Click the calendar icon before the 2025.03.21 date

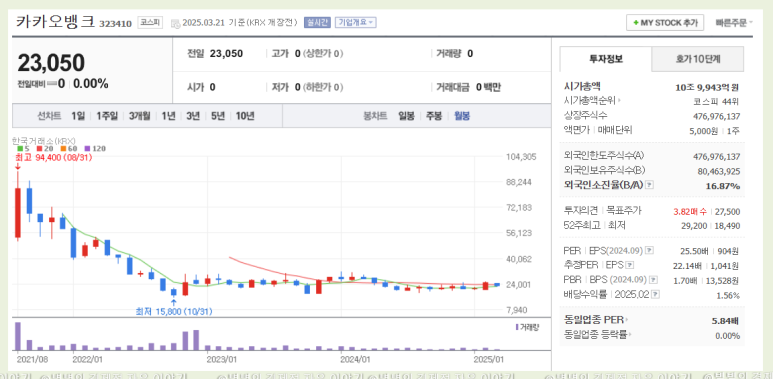point(175,23)
